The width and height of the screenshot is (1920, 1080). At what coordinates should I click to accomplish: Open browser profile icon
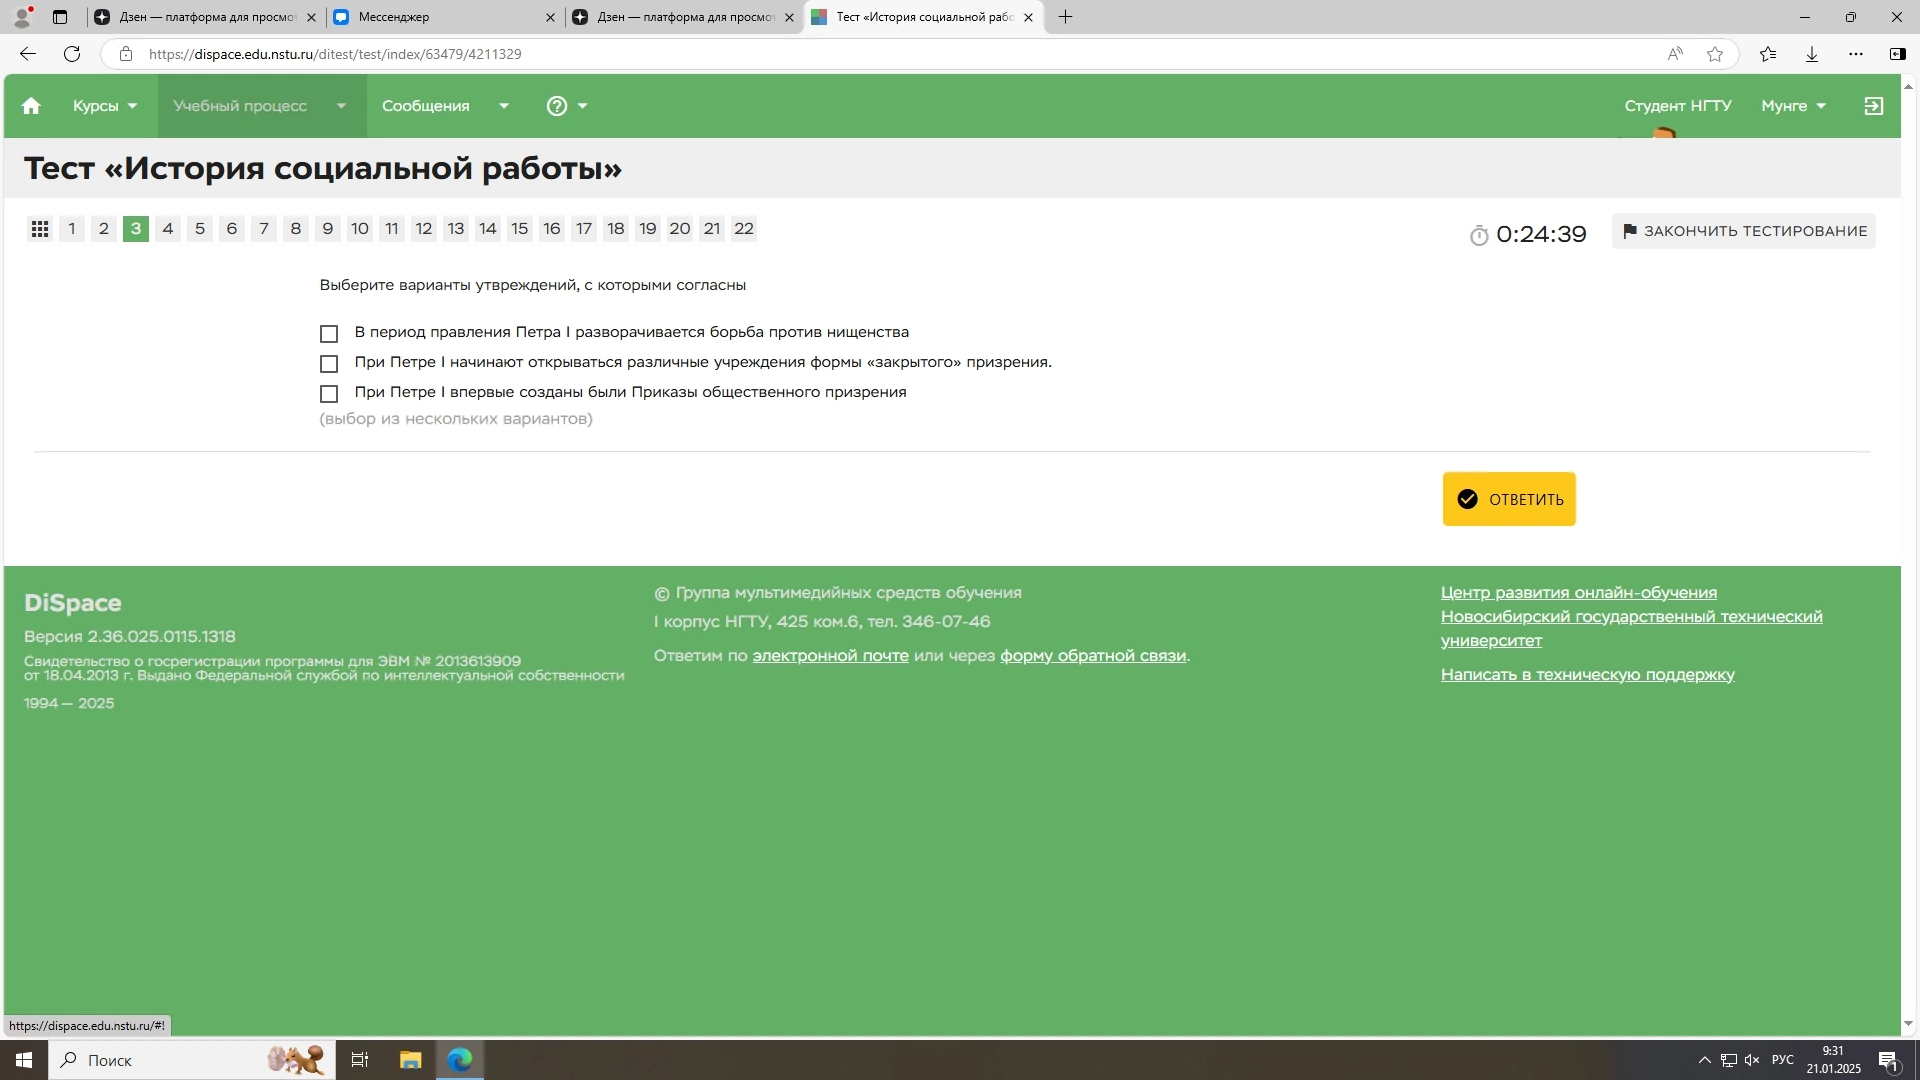click(x=22, y=17)
